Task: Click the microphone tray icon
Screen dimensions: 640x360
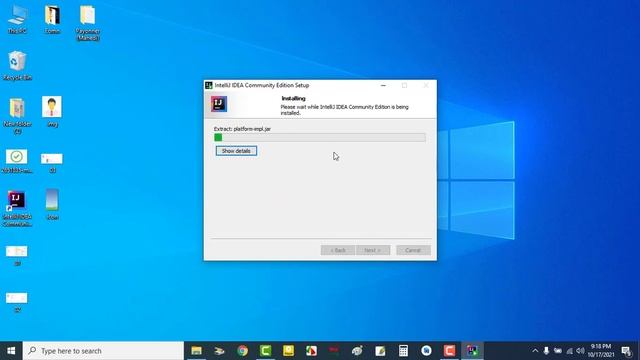Action: (x=546, y=351)
